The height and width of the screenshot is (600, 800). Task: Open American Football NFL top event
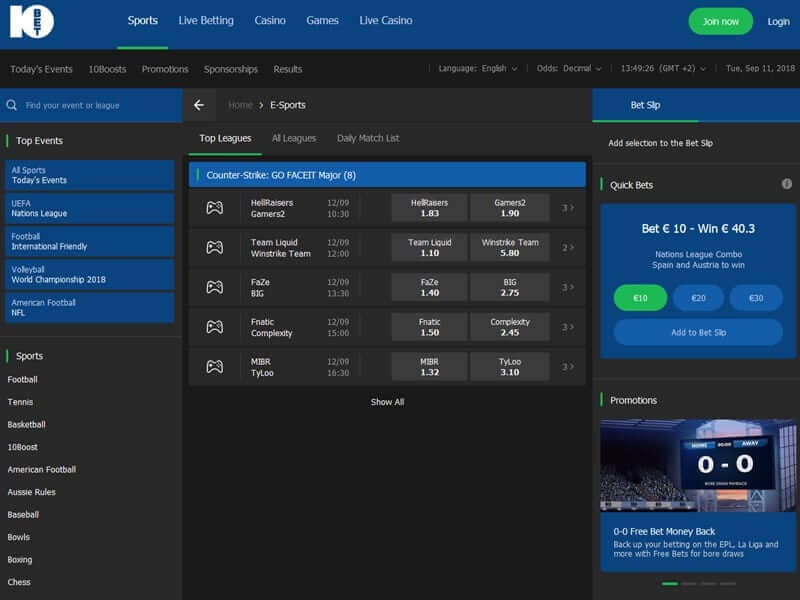pyautogui.click(x=89, y=308)
